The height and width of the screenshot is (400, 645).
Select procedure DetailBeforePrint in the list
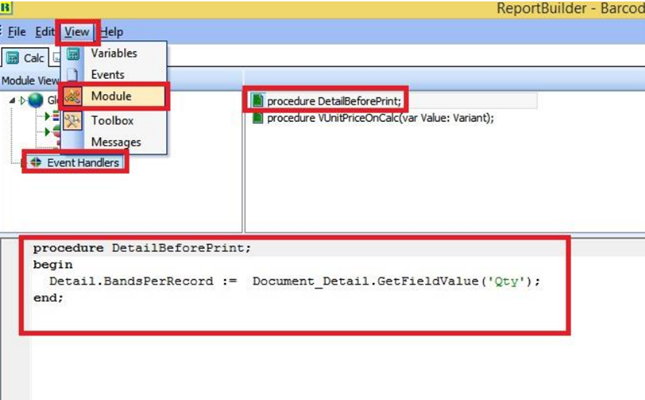(x=334, y=101)
